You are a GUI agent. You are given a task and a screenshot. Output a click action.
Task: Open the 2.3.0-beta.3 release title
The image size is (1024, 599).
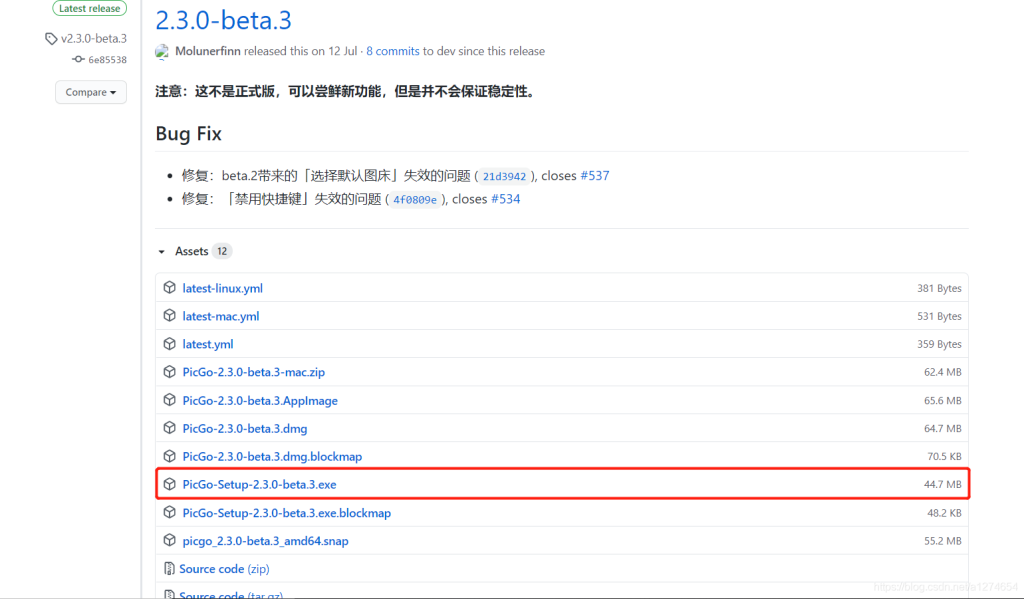tap(224, 19)
